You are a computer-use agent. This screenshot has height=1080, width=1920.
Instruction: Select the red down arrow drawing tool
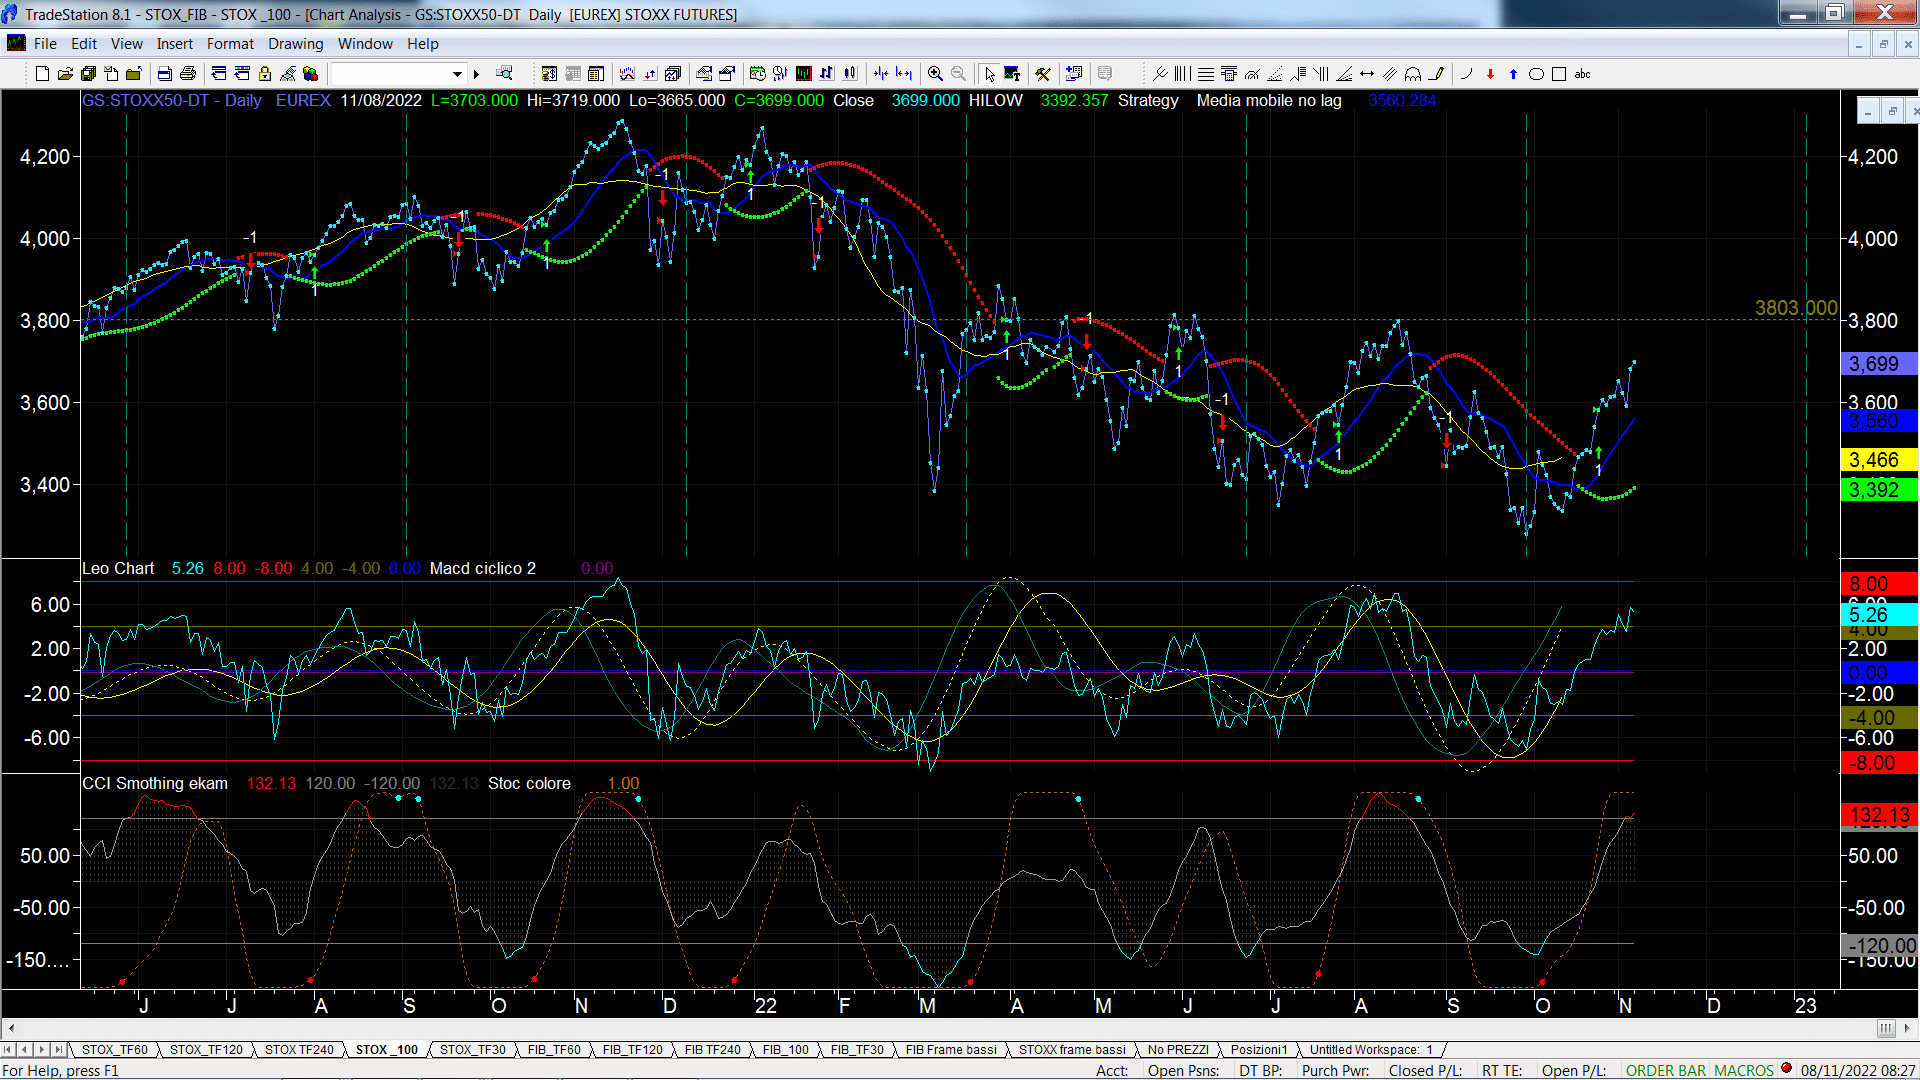tap(1490, 74)
